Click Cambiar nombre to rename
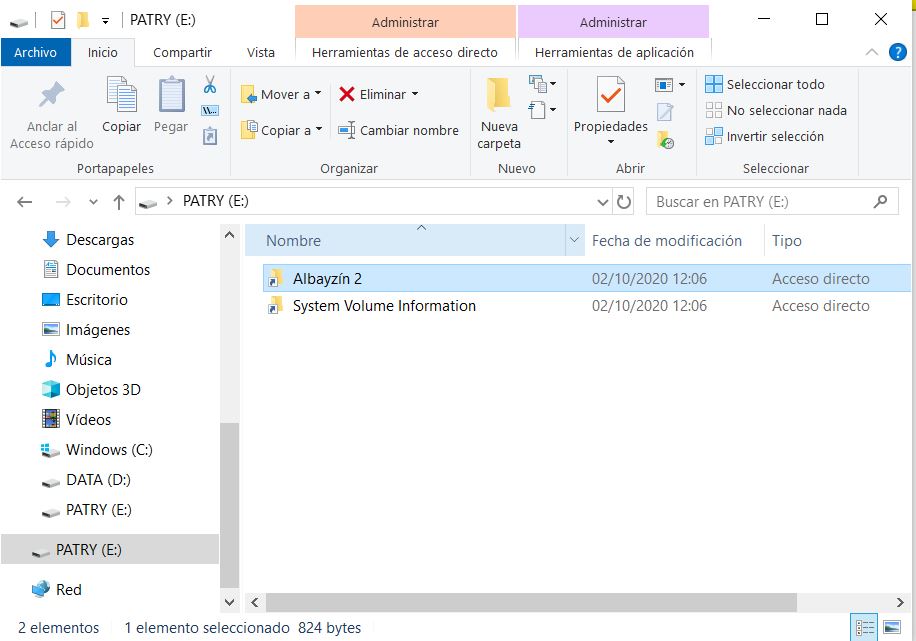 click(x=398, y=130)
